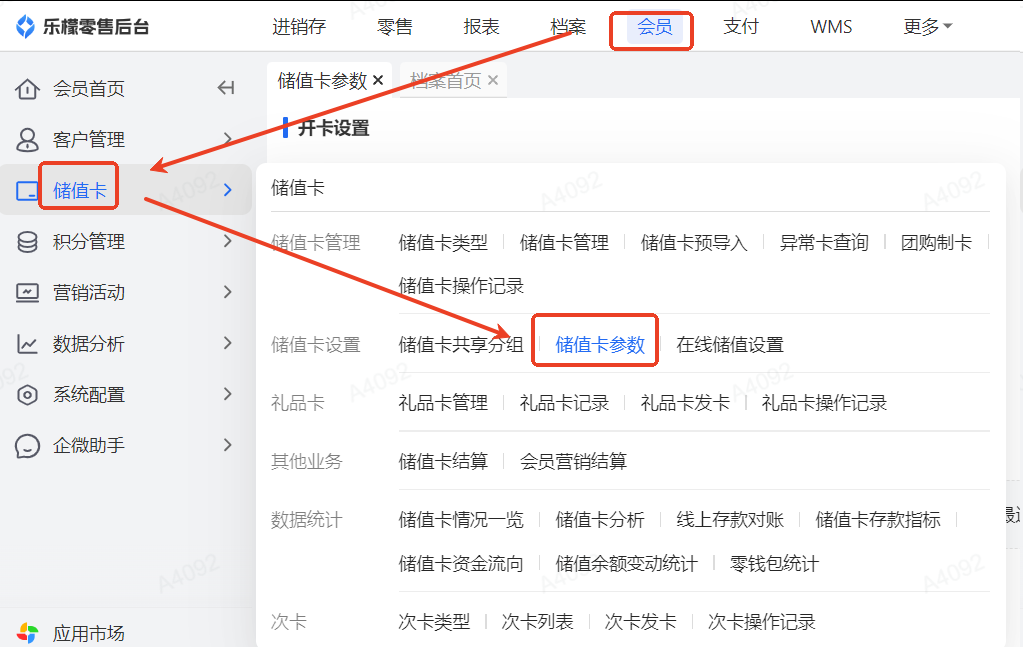Open 储值卡结算 link
This screenshot has width=1023, height=647.
pyautogui.click(x=443, y=462)
